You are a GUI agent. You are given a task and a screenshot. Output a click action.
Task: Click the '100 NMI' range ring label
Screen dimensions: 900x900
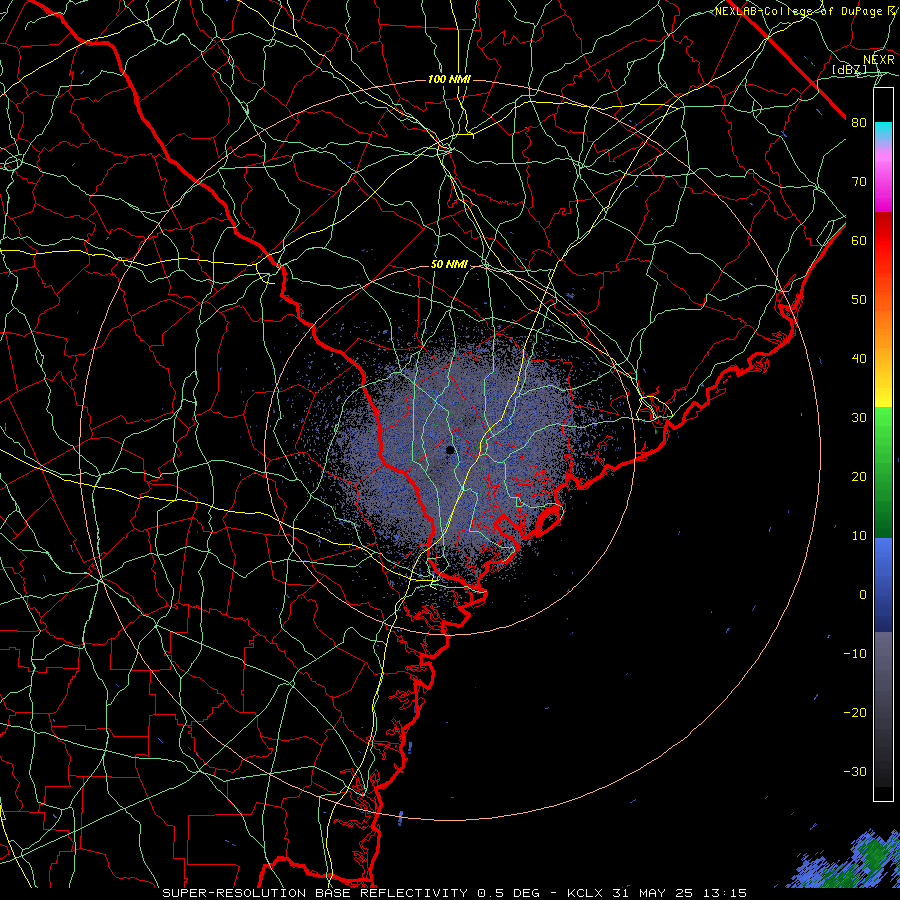point(449,79)
